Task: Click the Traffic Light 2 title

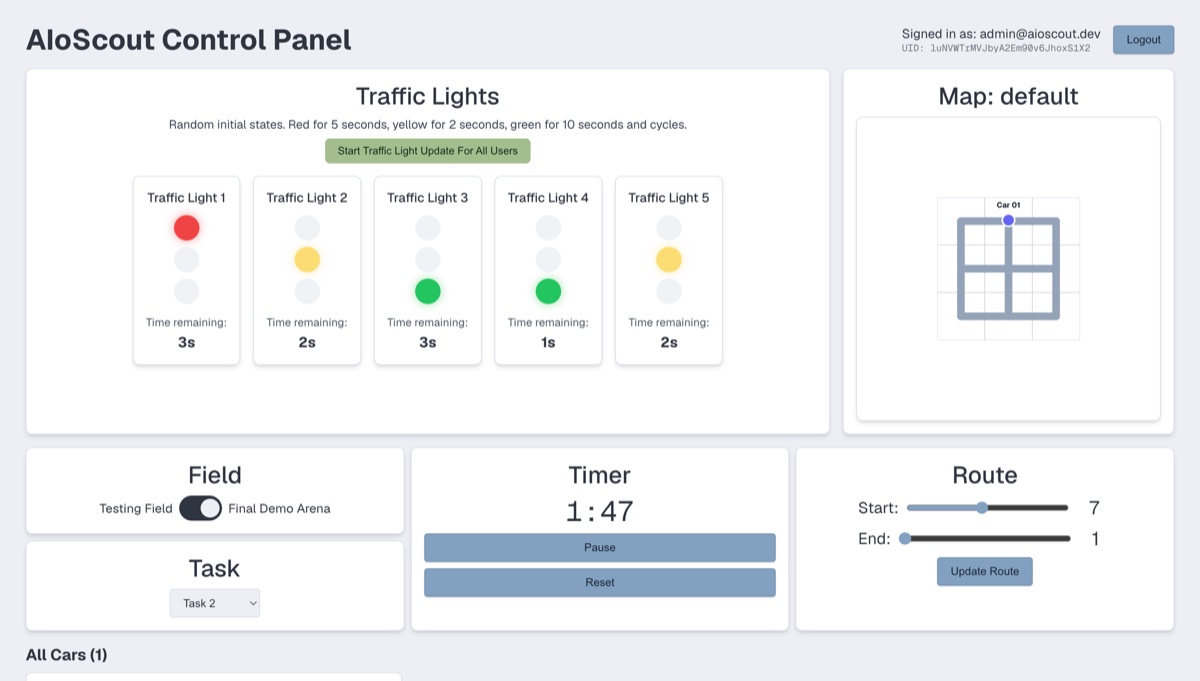Action: point(307,198)
